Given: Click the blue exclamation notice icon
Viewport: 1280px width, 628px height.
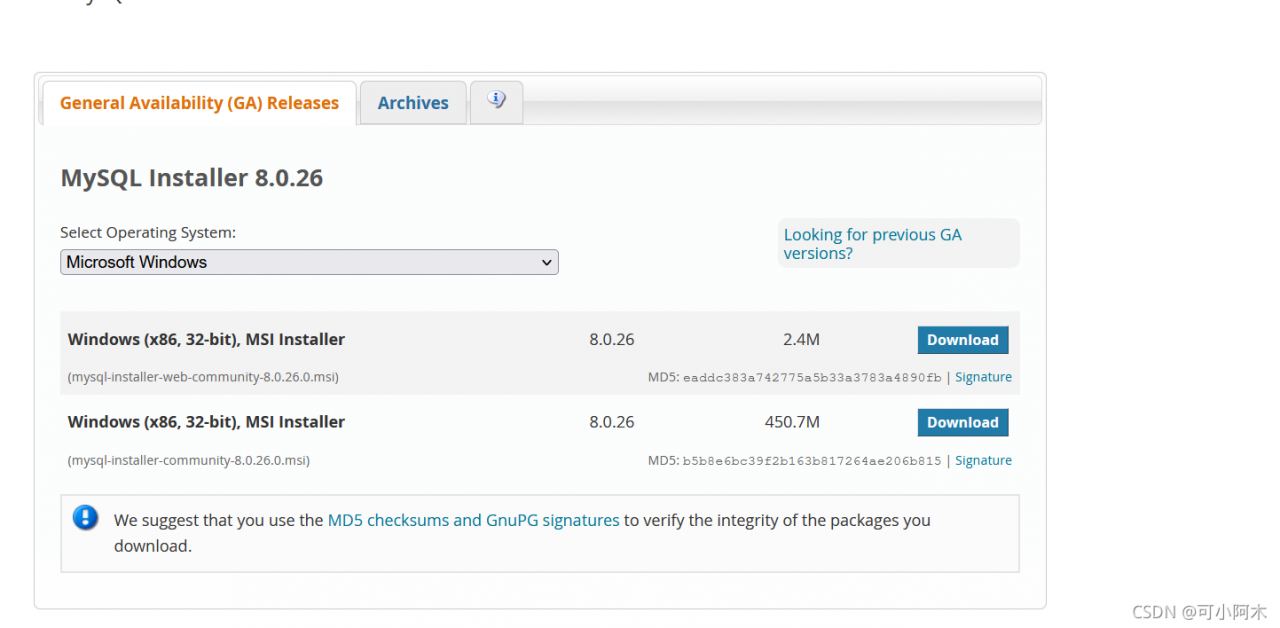Looking at the screenshot, I should [x=86, y=518].
